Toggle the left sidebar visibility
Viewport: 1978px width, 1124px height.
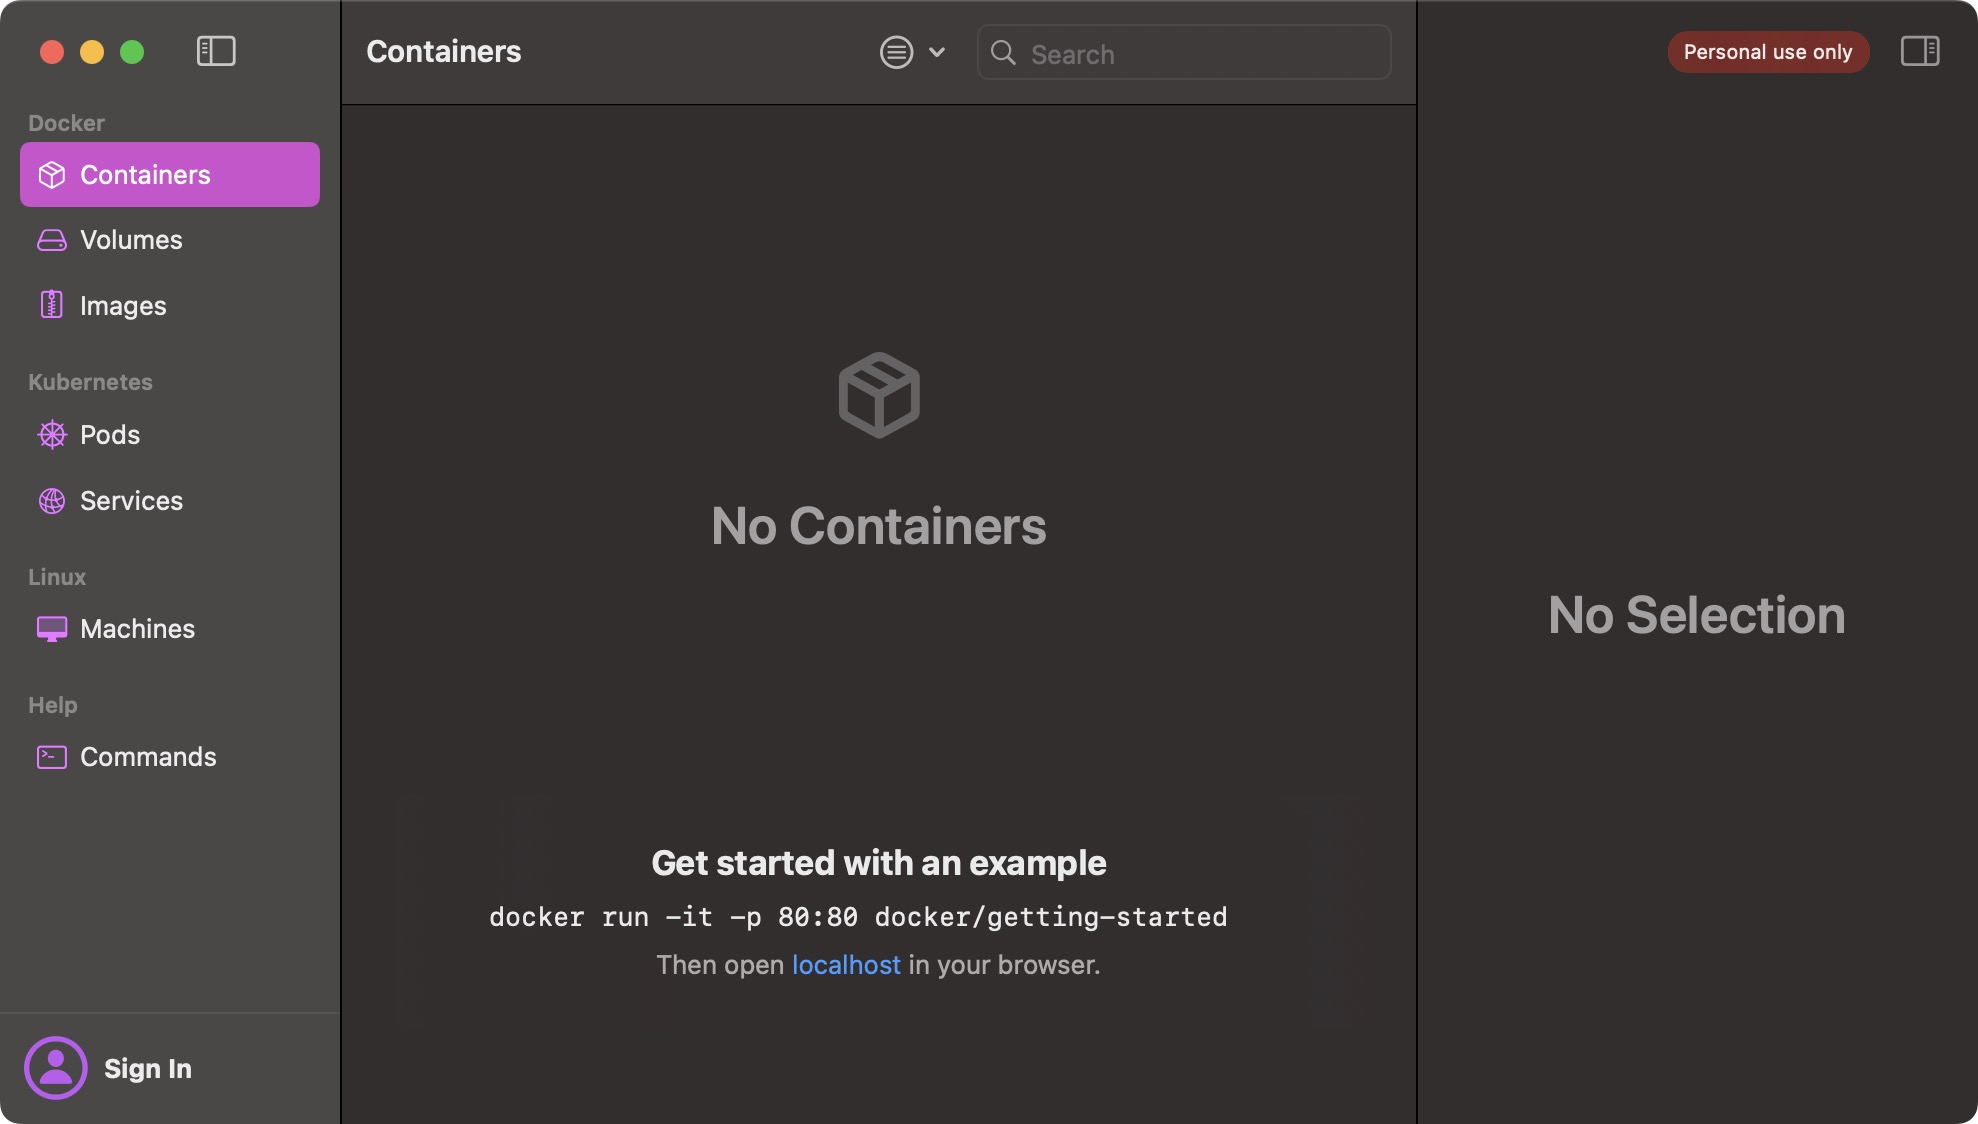tap(215, 51)
